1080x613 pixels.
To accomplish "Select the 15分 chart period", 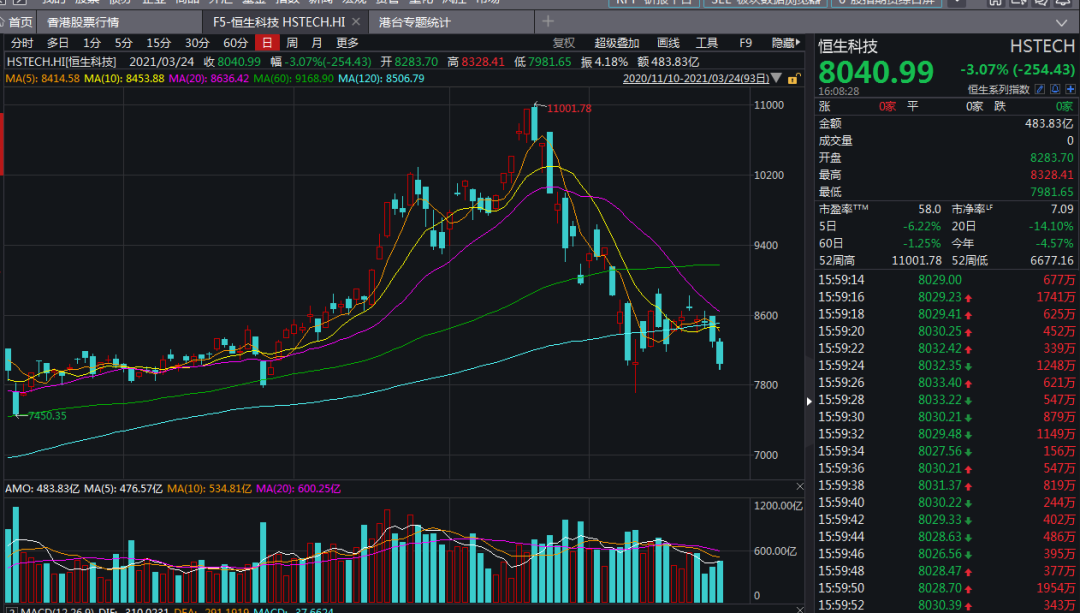I will pyautogui.click(x=158, y=43).
